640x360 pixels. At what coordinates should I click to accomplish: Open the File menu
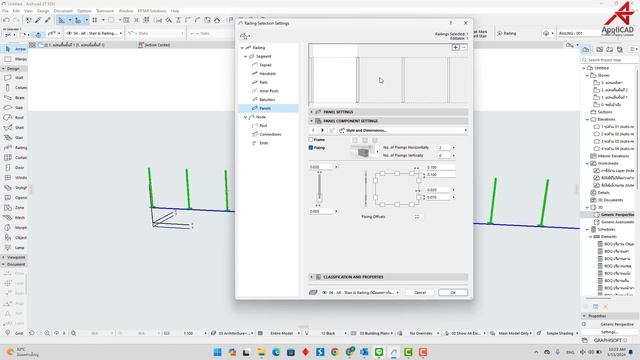click(x=5, y=11)
